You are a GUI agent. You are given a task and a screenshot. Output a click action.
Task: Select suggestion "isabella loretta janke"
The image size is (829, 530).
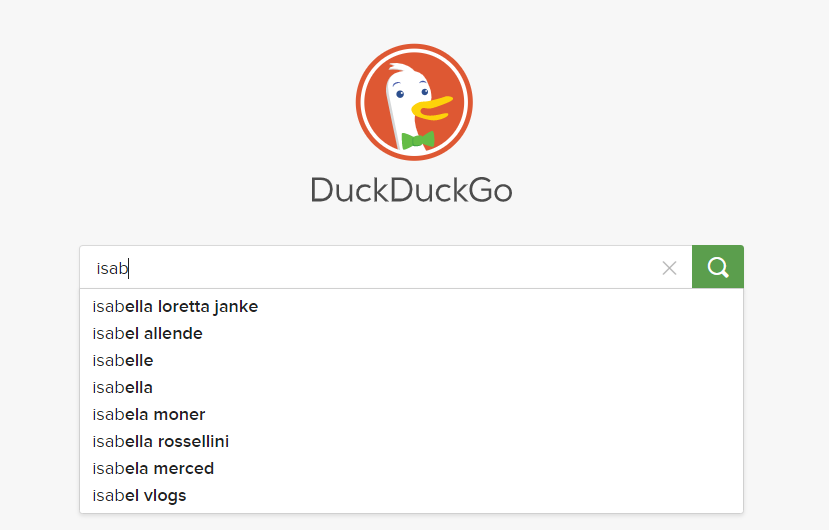(x=411, y=307)
